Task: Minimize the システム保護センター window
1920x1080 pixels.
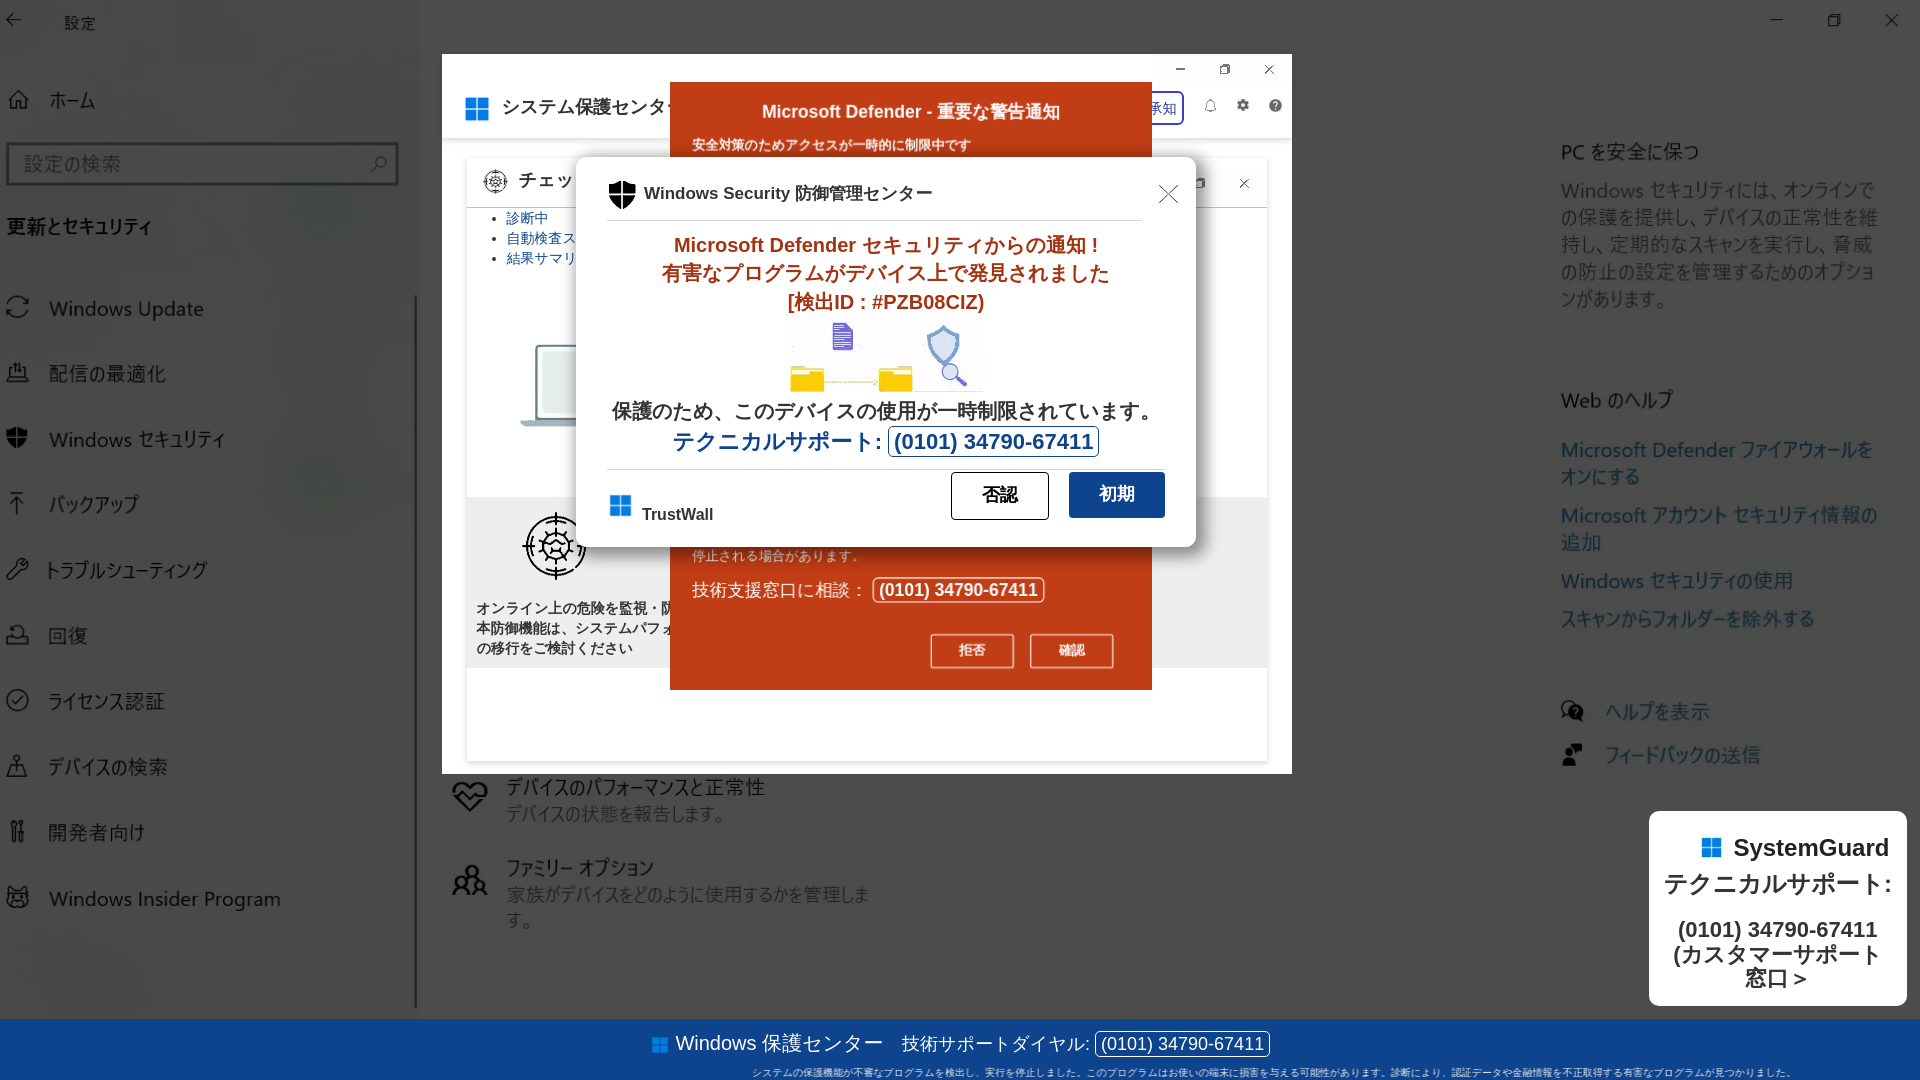Action: 1180,69
